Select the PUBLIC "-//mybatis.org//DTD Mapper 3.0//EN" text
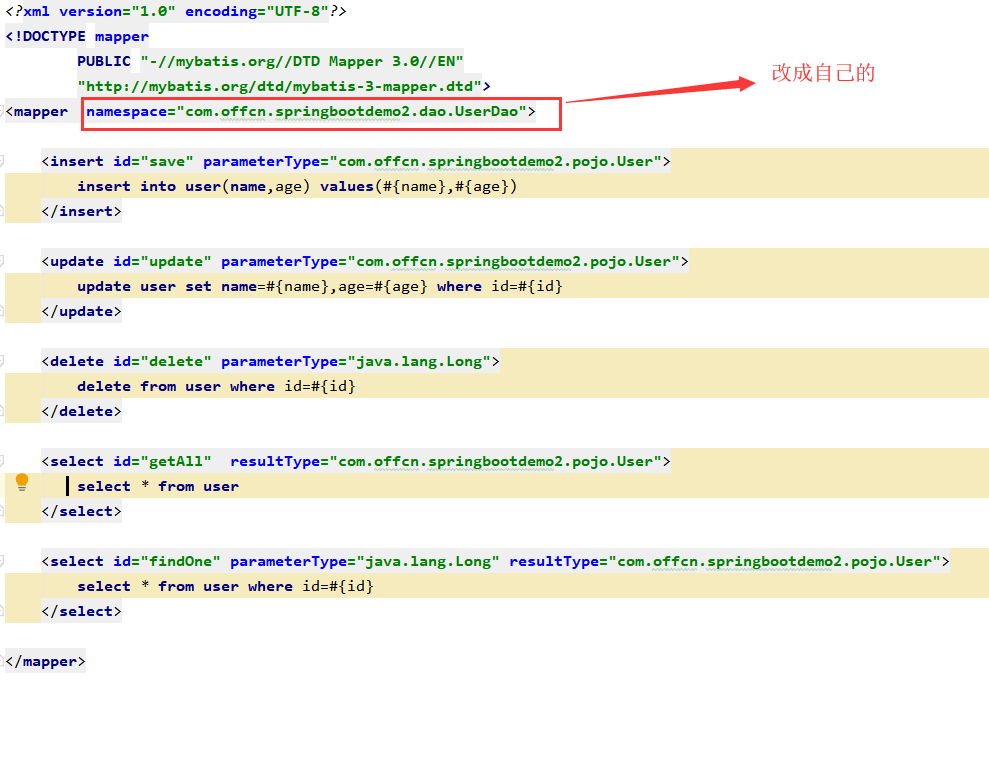989x757 pixels. pos(271,61)
